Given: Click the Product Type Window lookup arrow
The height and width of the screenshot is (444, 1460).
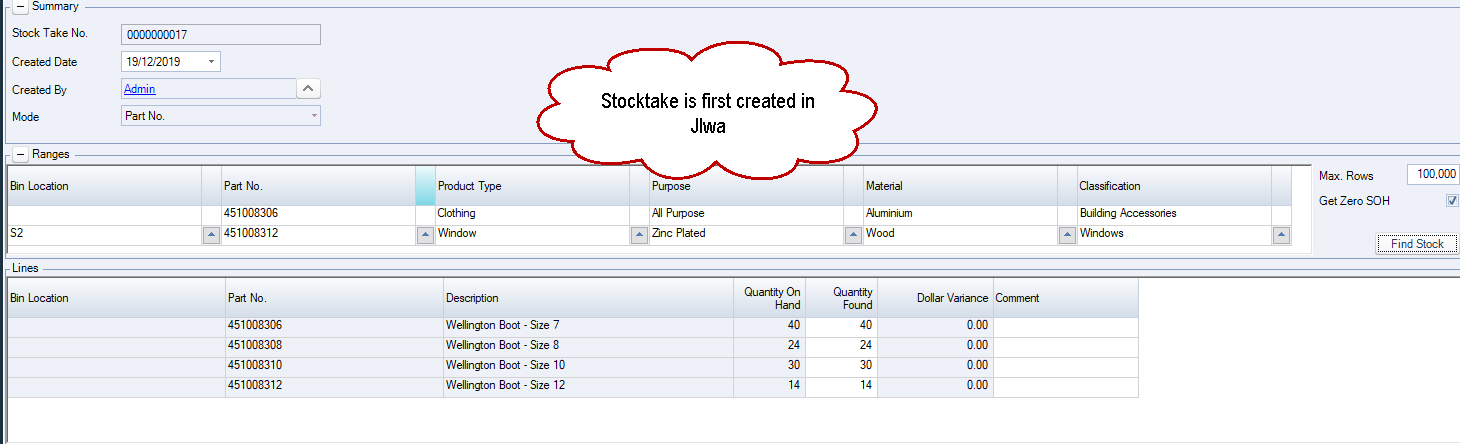Looking at the screenshot, I should 639,235.
